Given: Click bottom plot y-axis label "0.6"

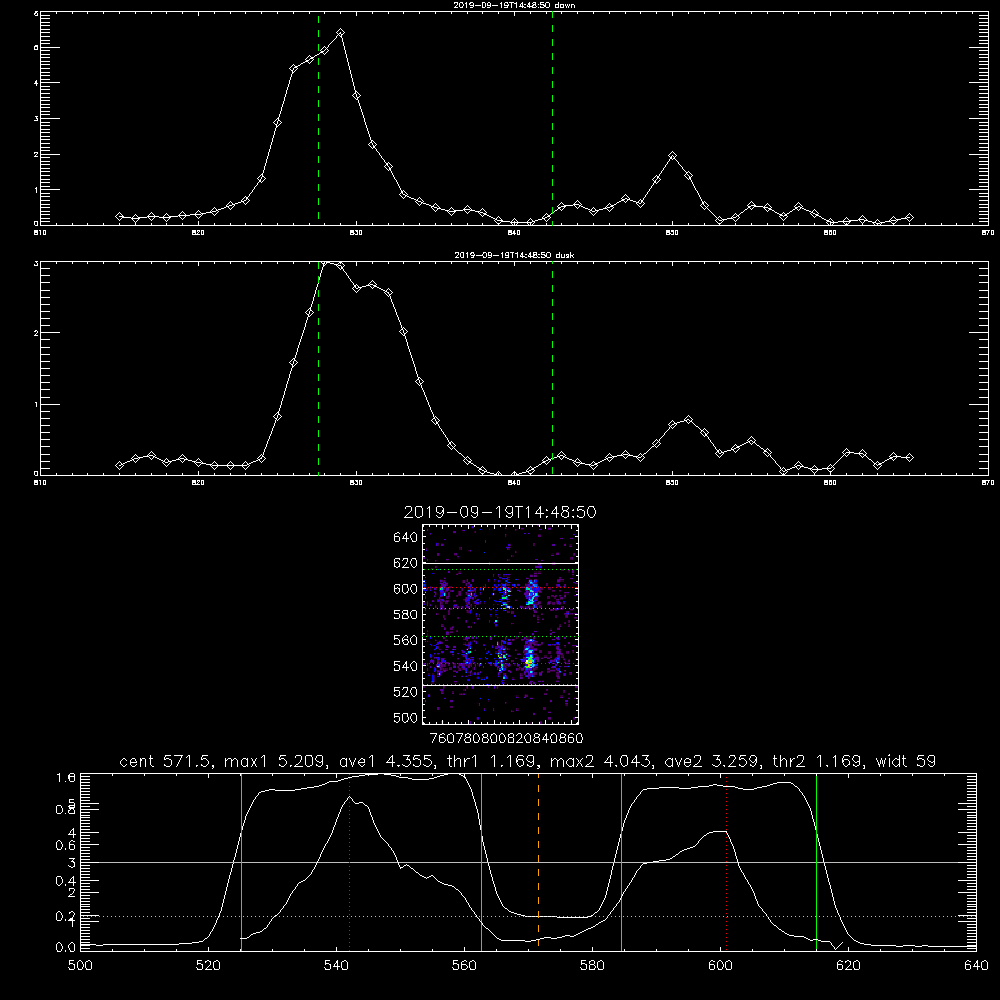Looking at the screenshot, I should click(66, 845).
